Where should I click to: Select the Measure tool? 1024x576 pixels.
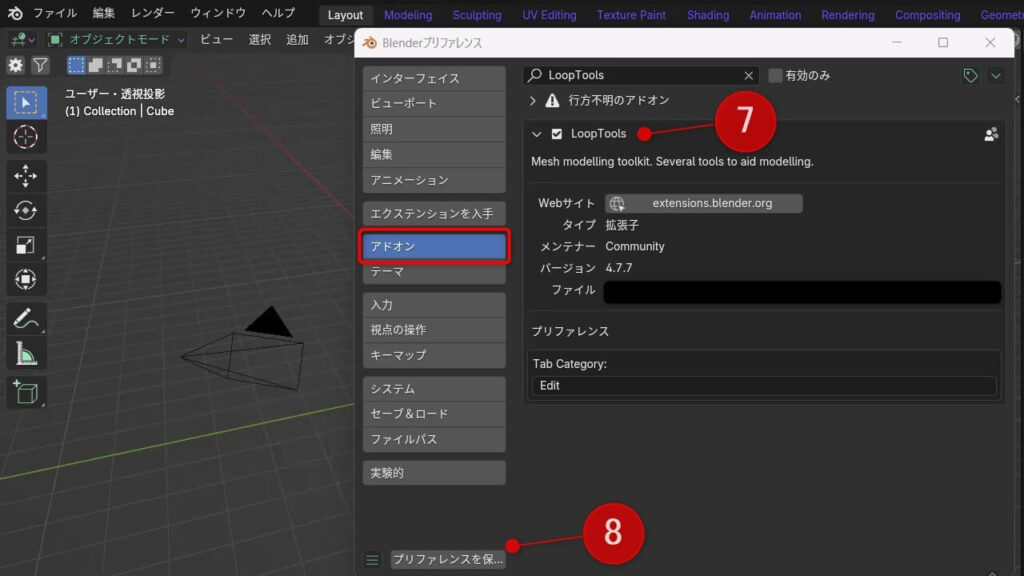pyautogui.click(x=25, y=351)
